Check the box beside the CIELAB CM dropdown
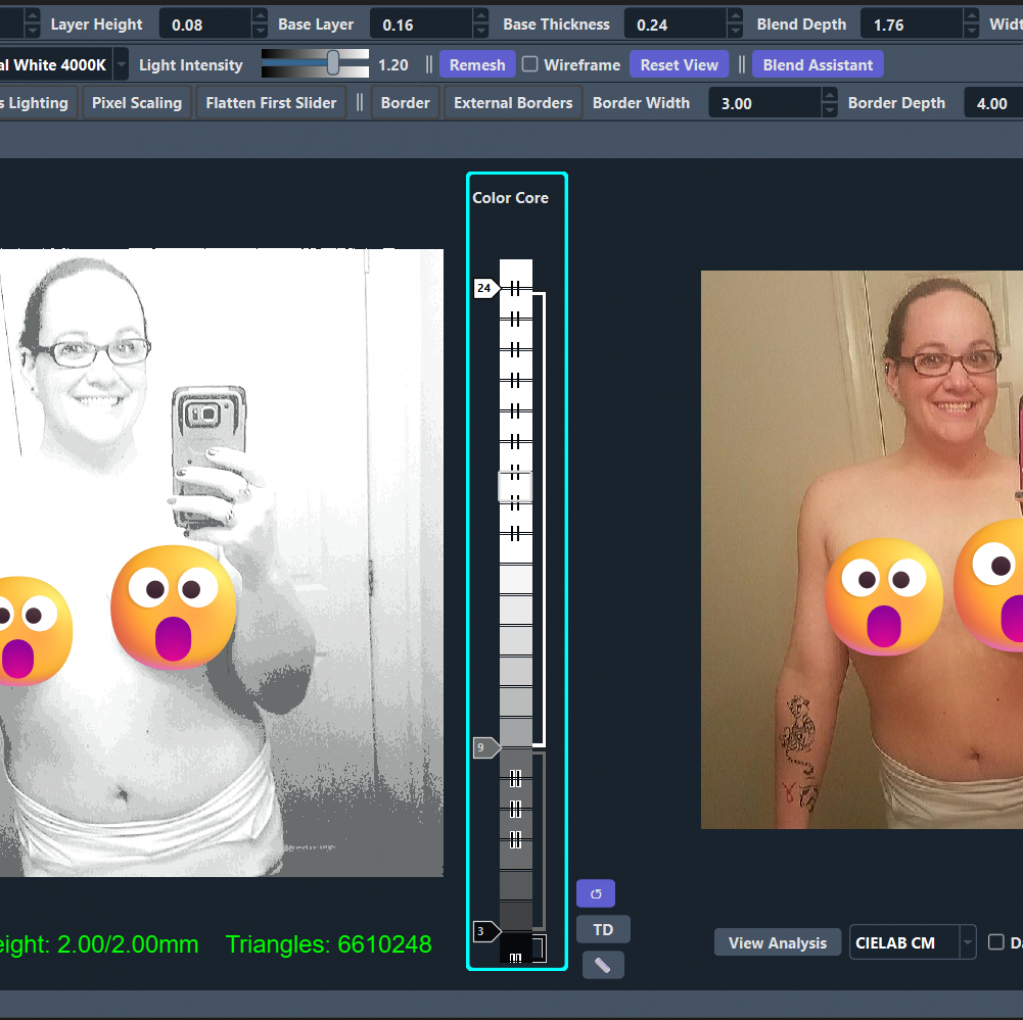 [x=995, y=941]
